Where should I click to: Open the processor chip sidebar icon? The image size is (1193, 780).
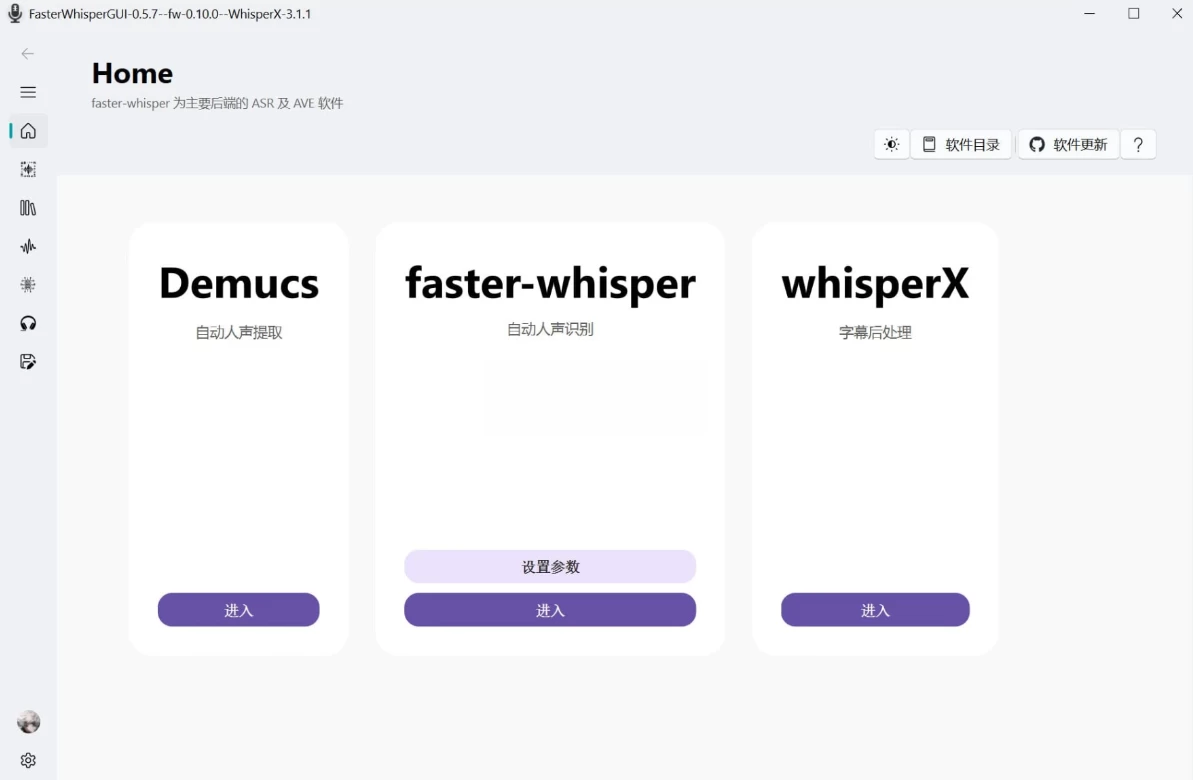click(28, 285)
